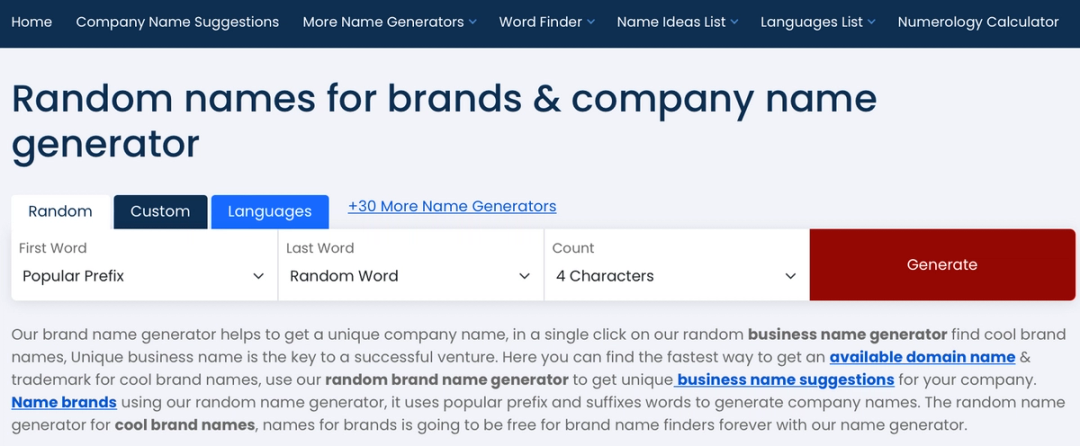The image size is (1080, 446).
Task: Follow the +30 More Name Generators link
Action: tap(452, 206)
